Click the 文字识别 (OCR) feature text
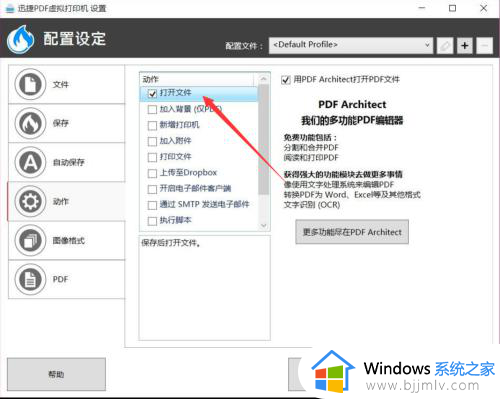 312,205
